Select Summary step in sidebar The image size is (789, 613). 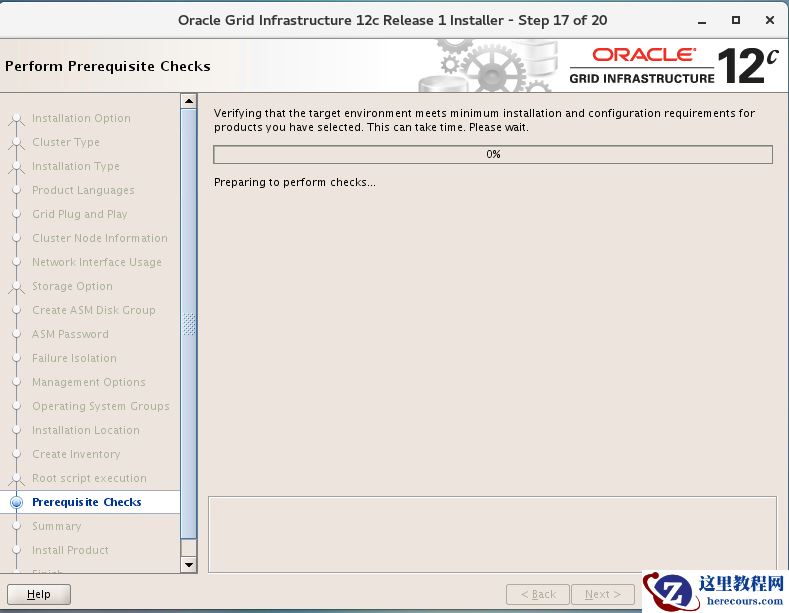[x=56, y=526]
